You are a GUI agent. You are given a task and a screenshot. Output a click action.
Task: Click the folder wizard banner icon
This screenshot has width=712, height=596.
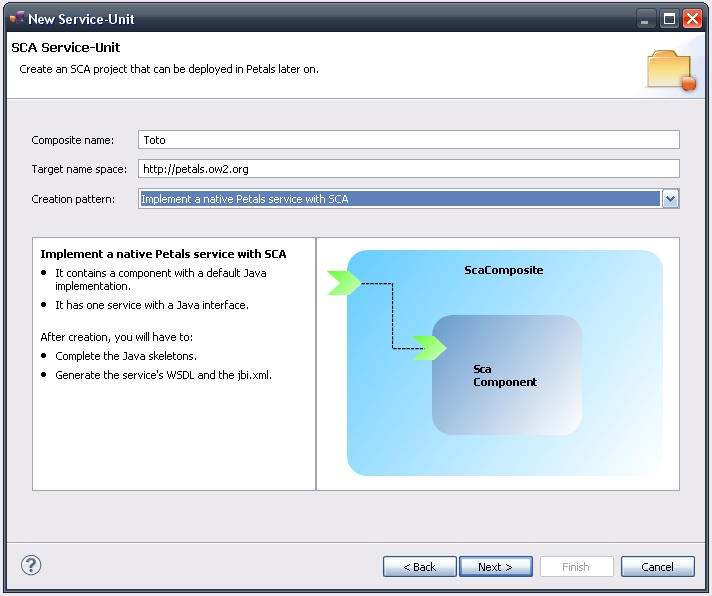pos(670,70)
